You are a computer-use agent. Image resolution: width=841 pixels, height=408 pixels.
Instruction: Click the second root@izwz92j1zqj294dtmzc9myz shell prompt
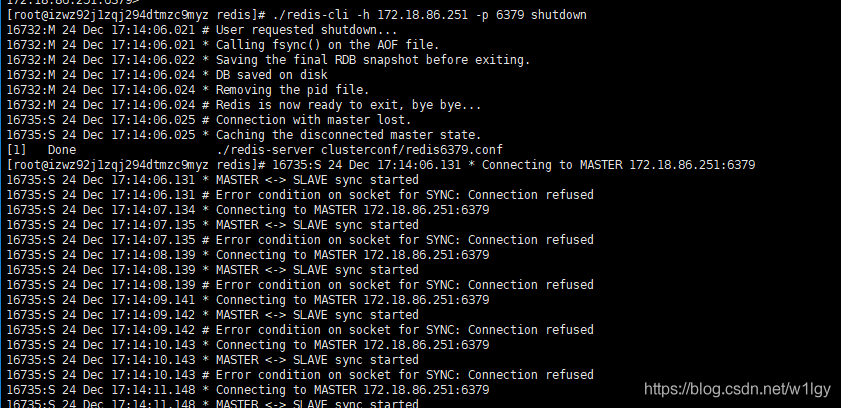pyautogui.click(x=136, y=165)
